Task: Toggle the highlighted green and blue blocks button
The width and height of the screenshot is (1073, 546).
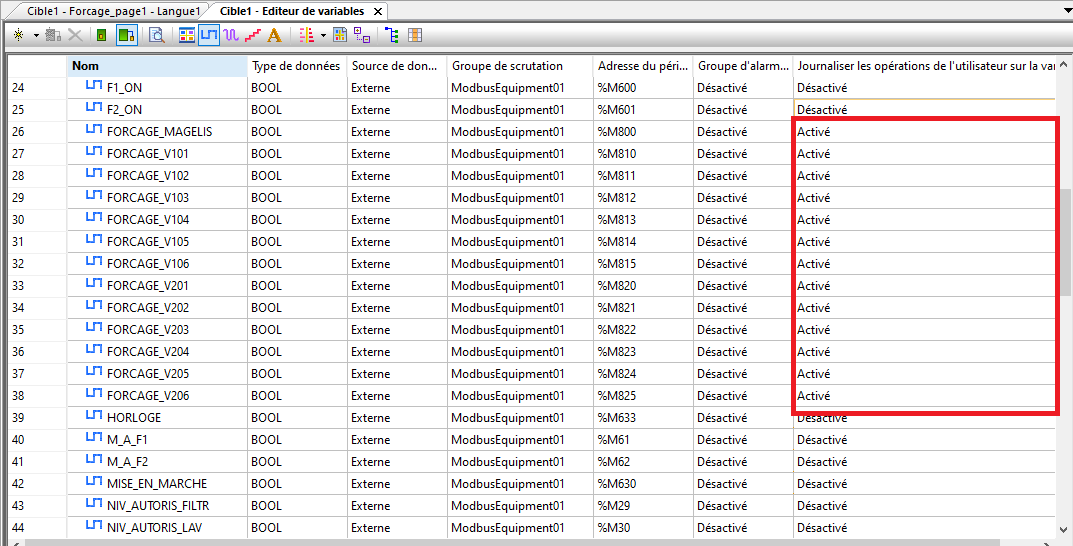Action: pos(126,35)
